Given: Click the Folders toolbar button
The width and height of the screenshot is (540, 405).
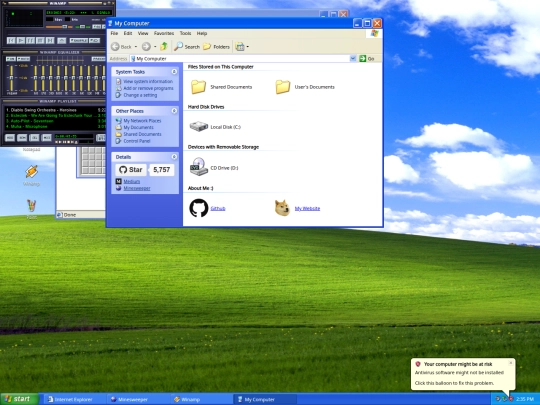Looking at the screenshot, I should pyautogui.click(x=216, y=46).
